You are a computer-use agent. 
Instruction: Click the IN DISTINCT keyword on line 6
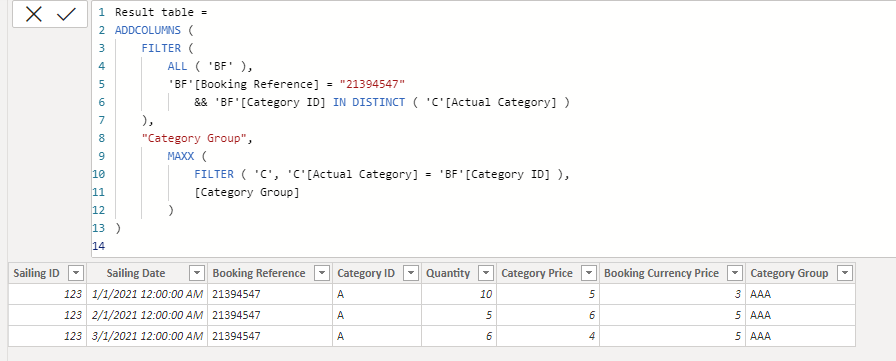369,102
